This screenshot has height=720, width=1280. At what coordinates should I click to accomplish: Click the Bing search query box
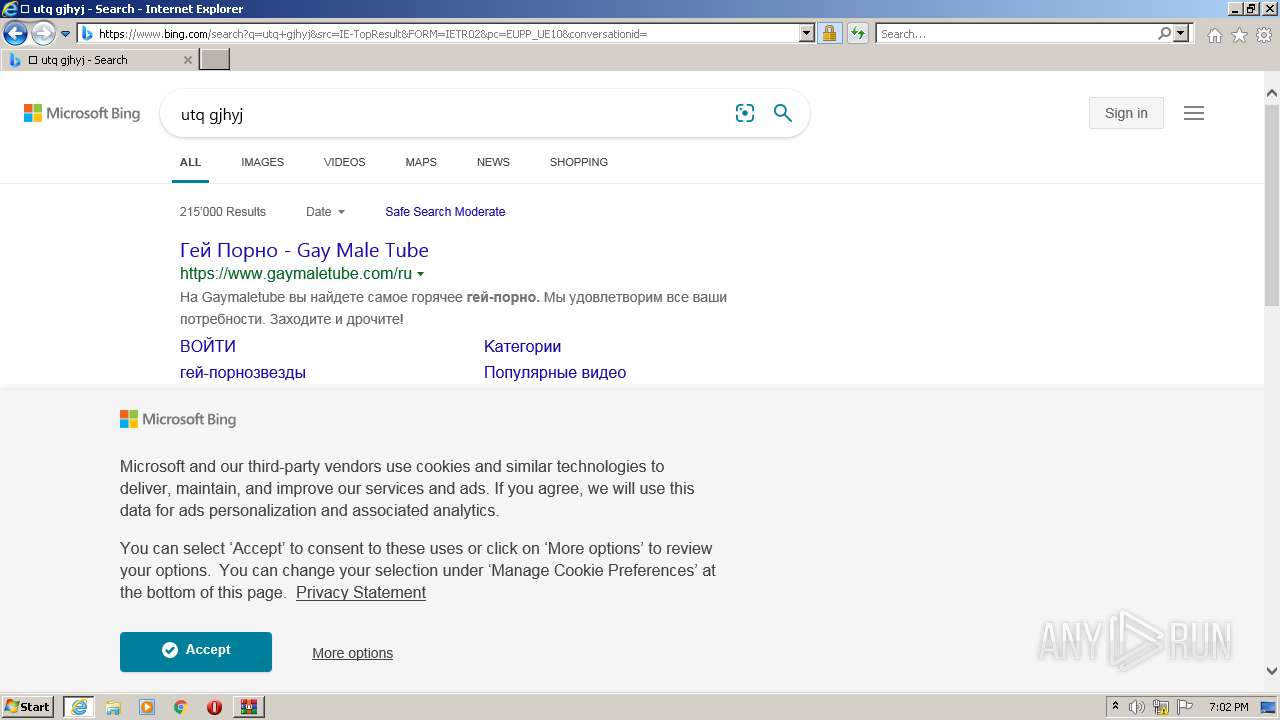450,114
